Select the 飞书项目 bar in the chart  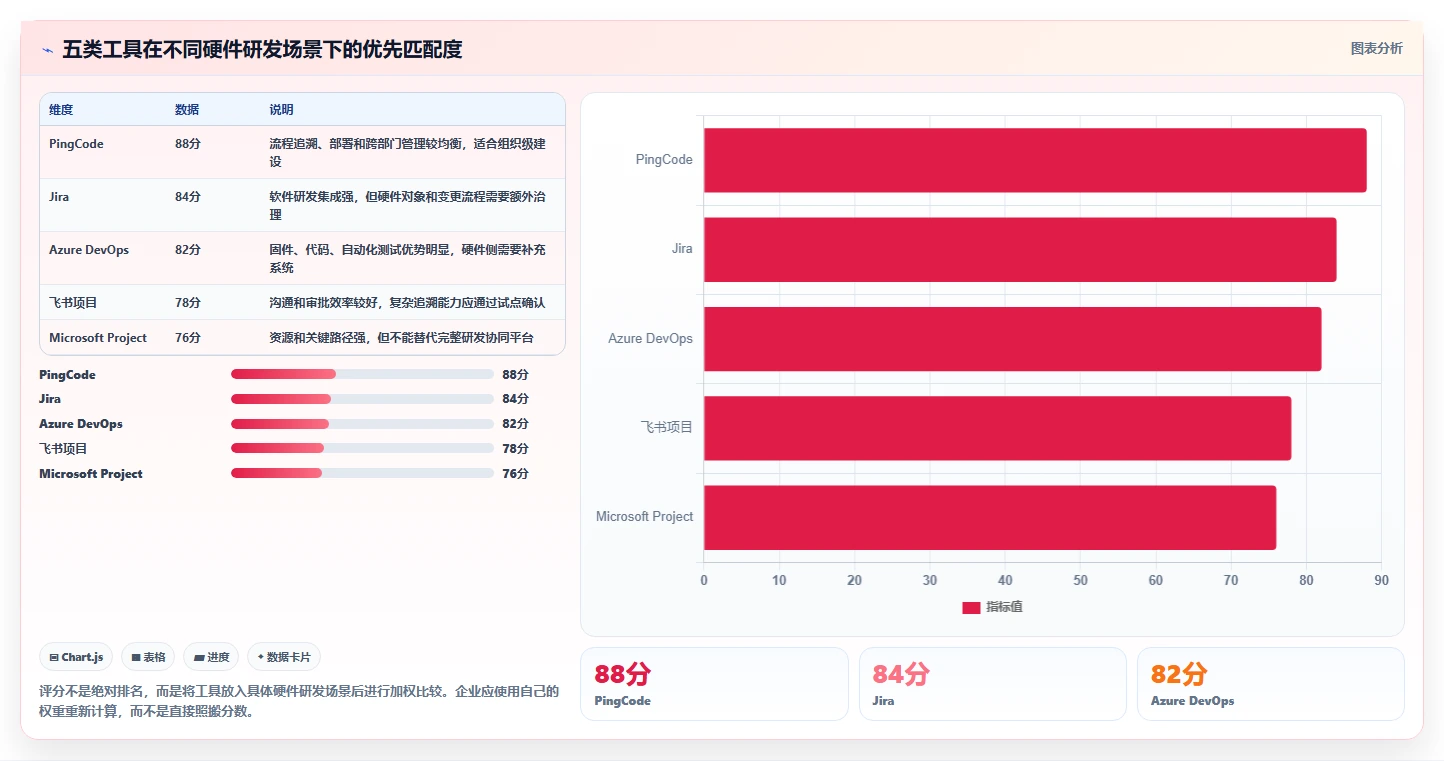point(997,428)
